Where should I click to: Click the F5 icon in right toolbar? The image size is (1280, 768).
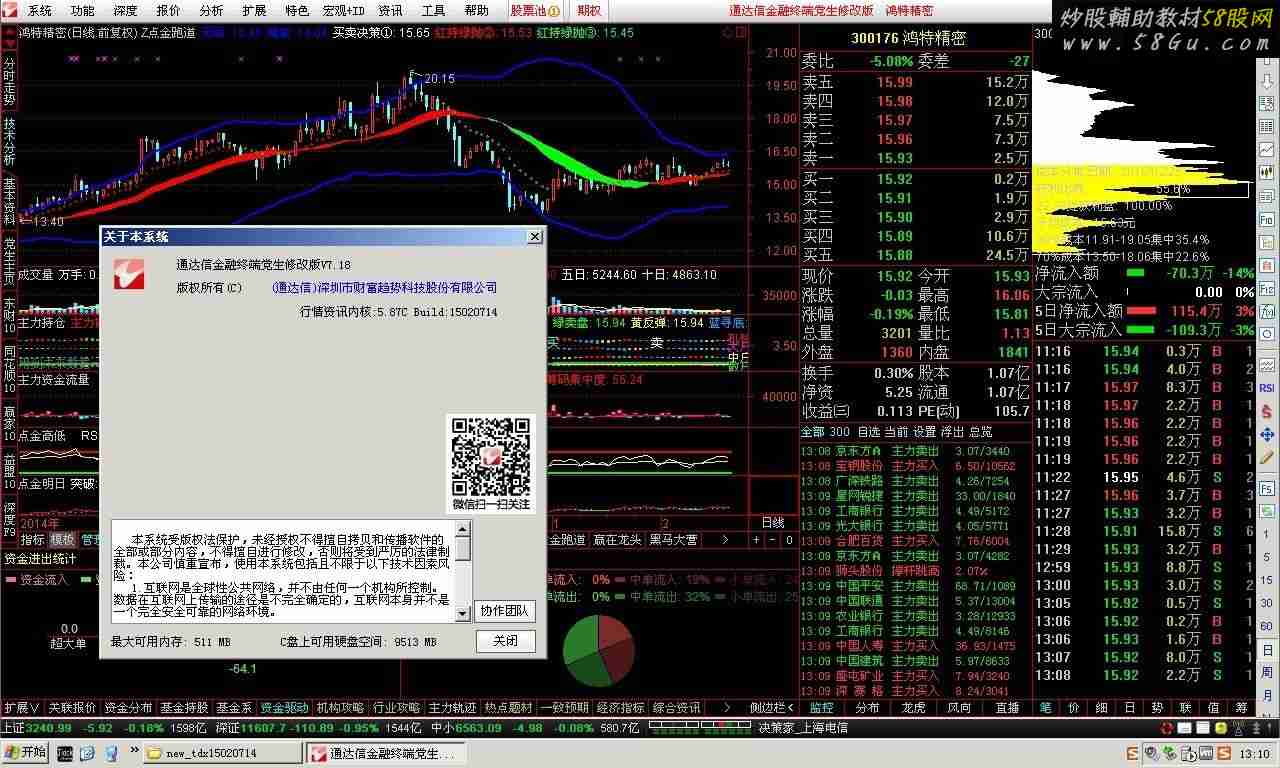coord(1266,488)
